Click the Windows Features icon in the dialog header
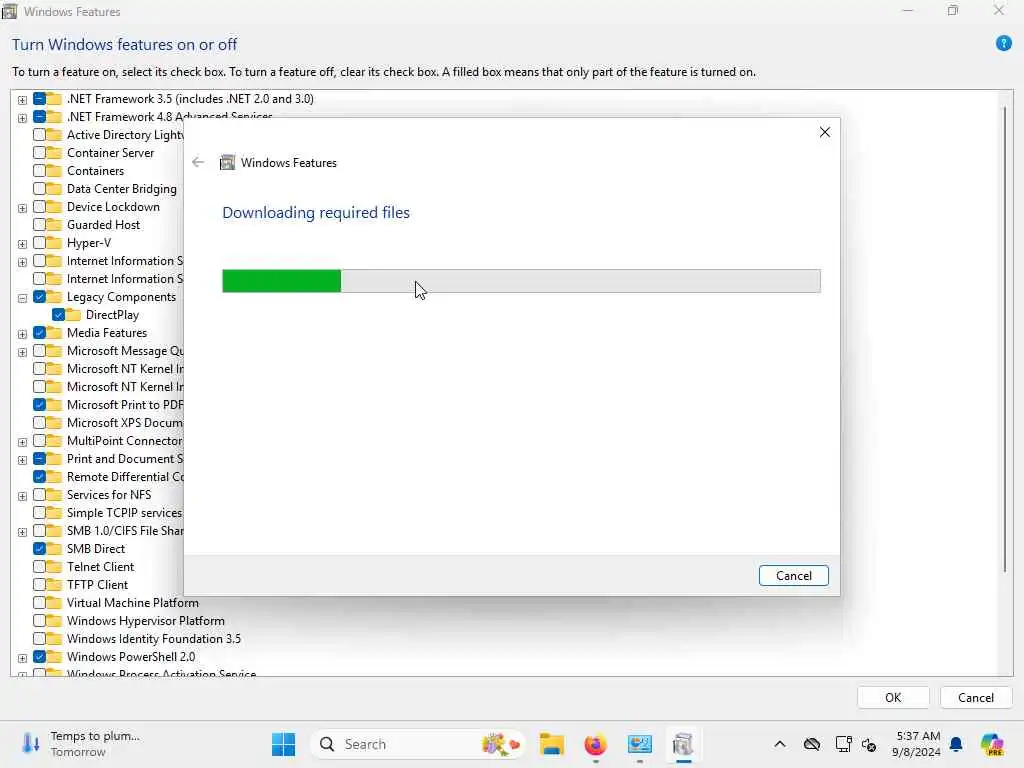Viewport: 1024px width, 768px height. 227,163
